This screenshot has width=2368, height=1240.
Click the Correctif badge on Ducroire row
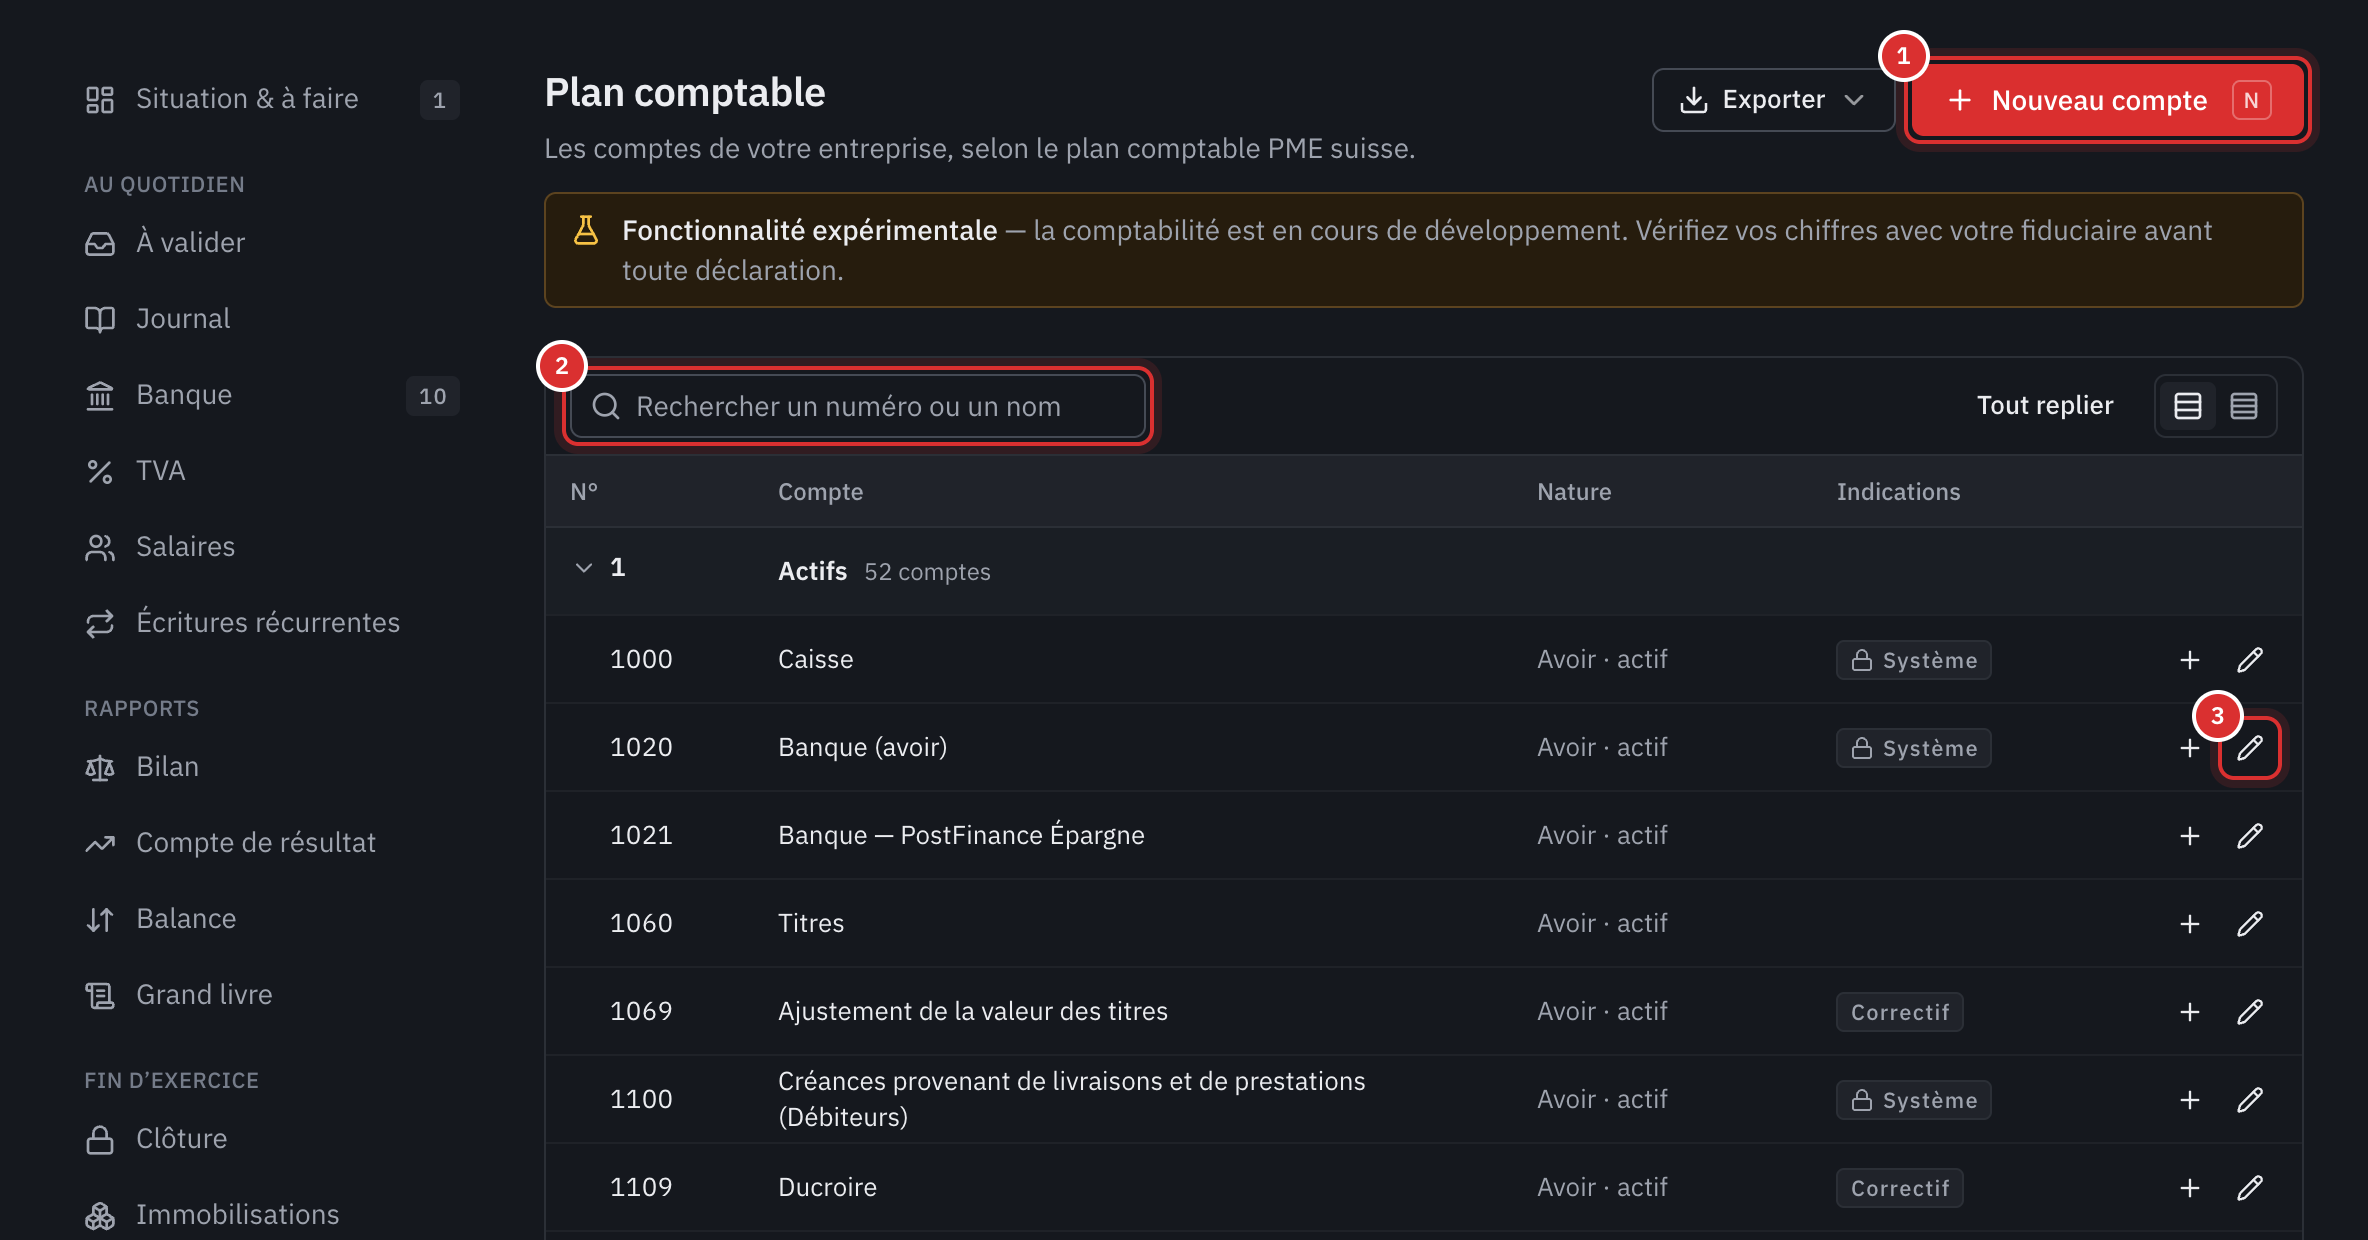tap(1899, 1188)
